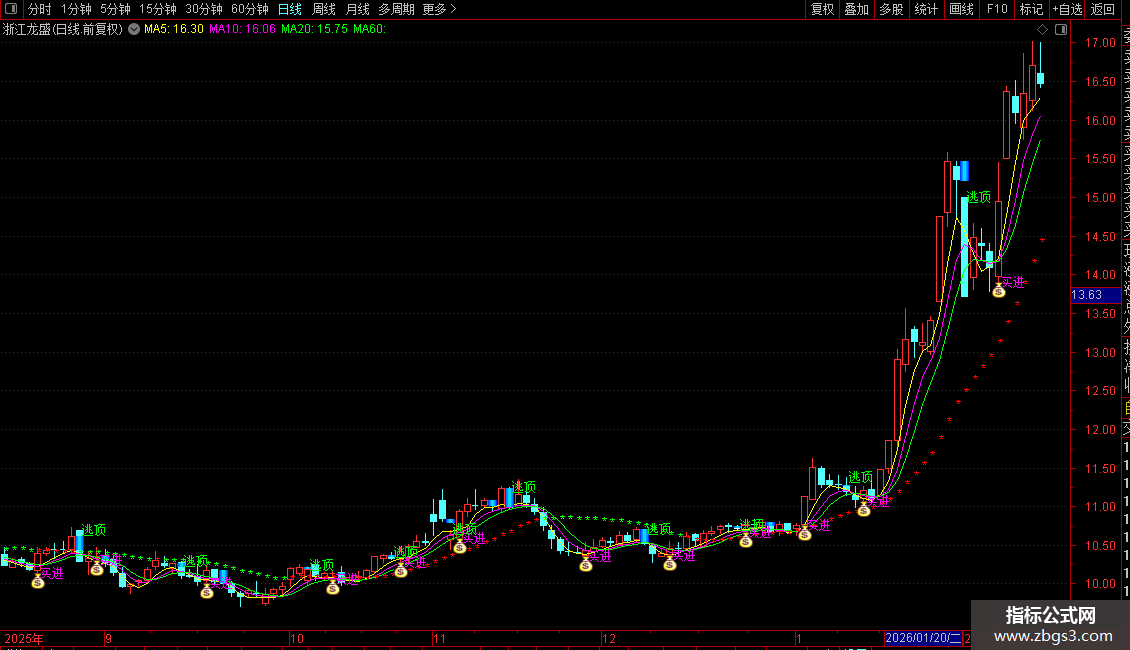Select the 30分钟 period
Image resolution: width=1130 pixels, height=650 pixels.
[x=203, y=9]
